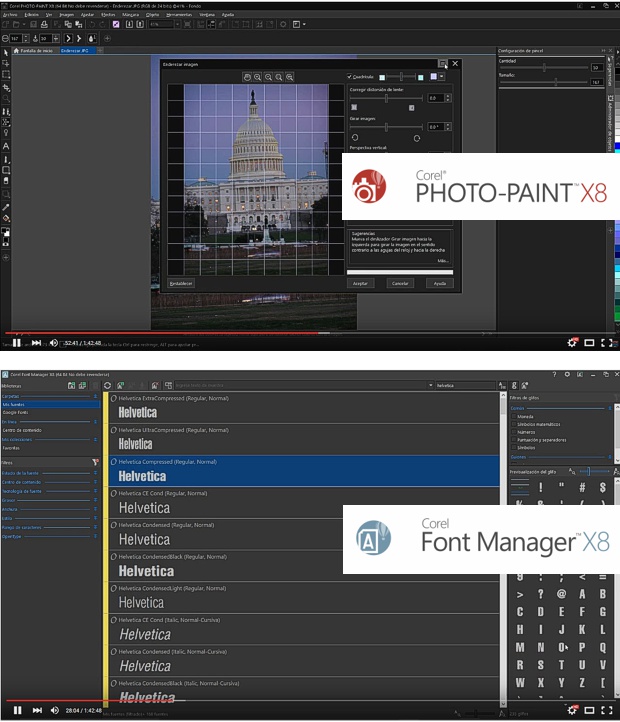Select Google Fonts in the library list
This screenshot has height=722, width=620.
click(16, 413)
